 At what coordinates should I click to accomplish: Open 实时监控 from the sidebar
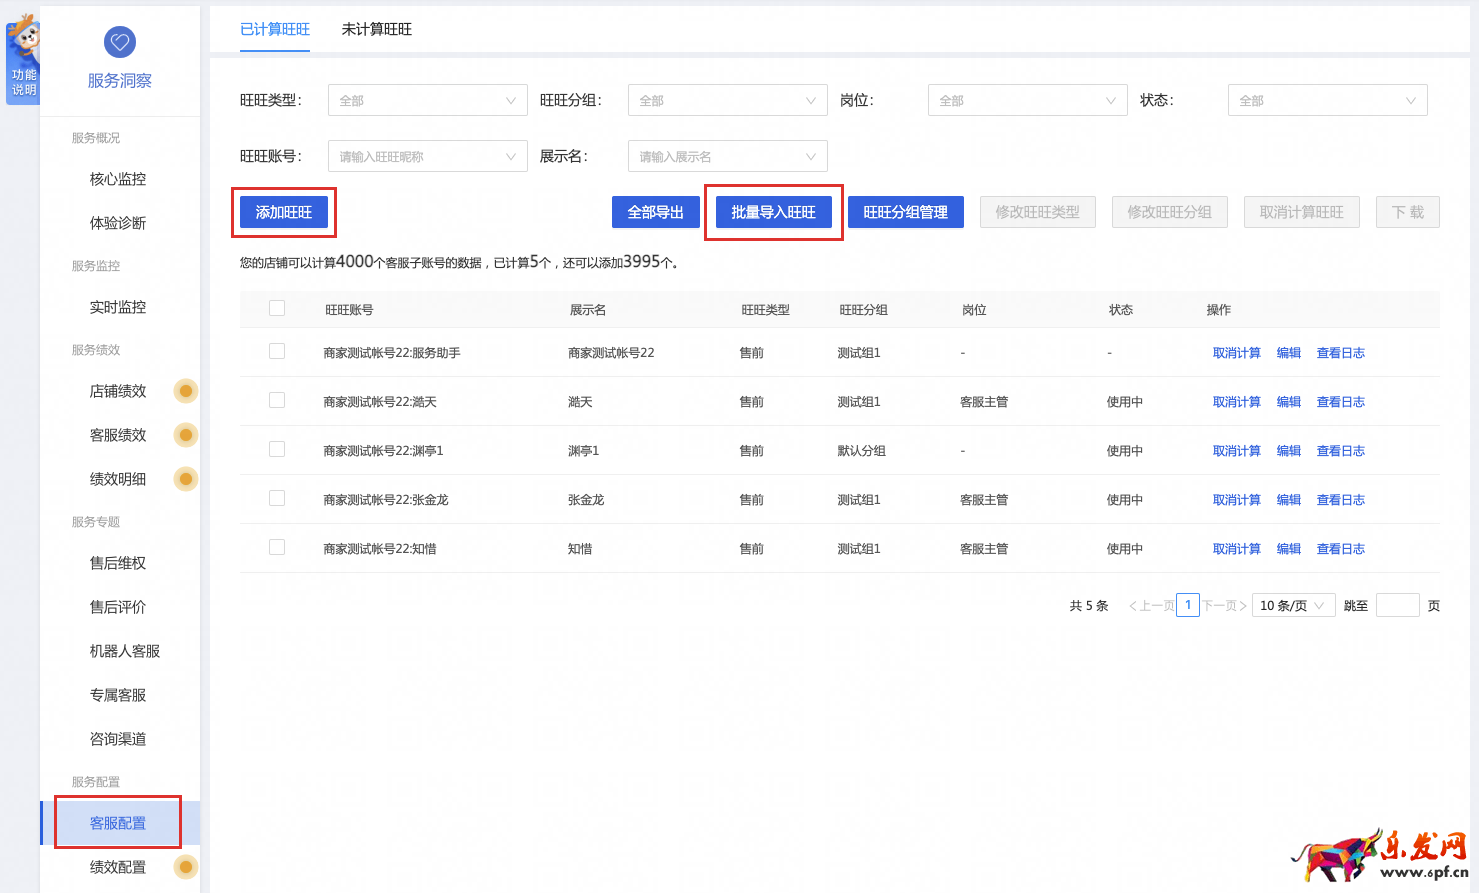[x=119, y=307]
